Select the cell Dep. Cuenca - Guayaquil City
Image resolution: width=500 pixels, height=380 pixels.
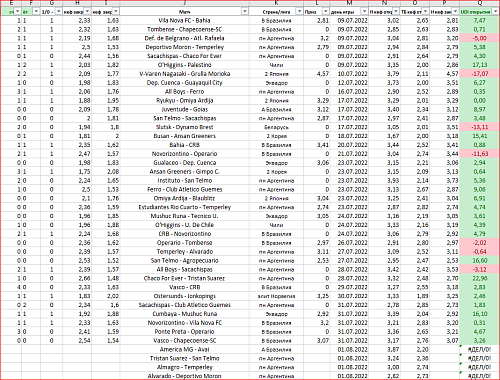(x=184, y=83)
